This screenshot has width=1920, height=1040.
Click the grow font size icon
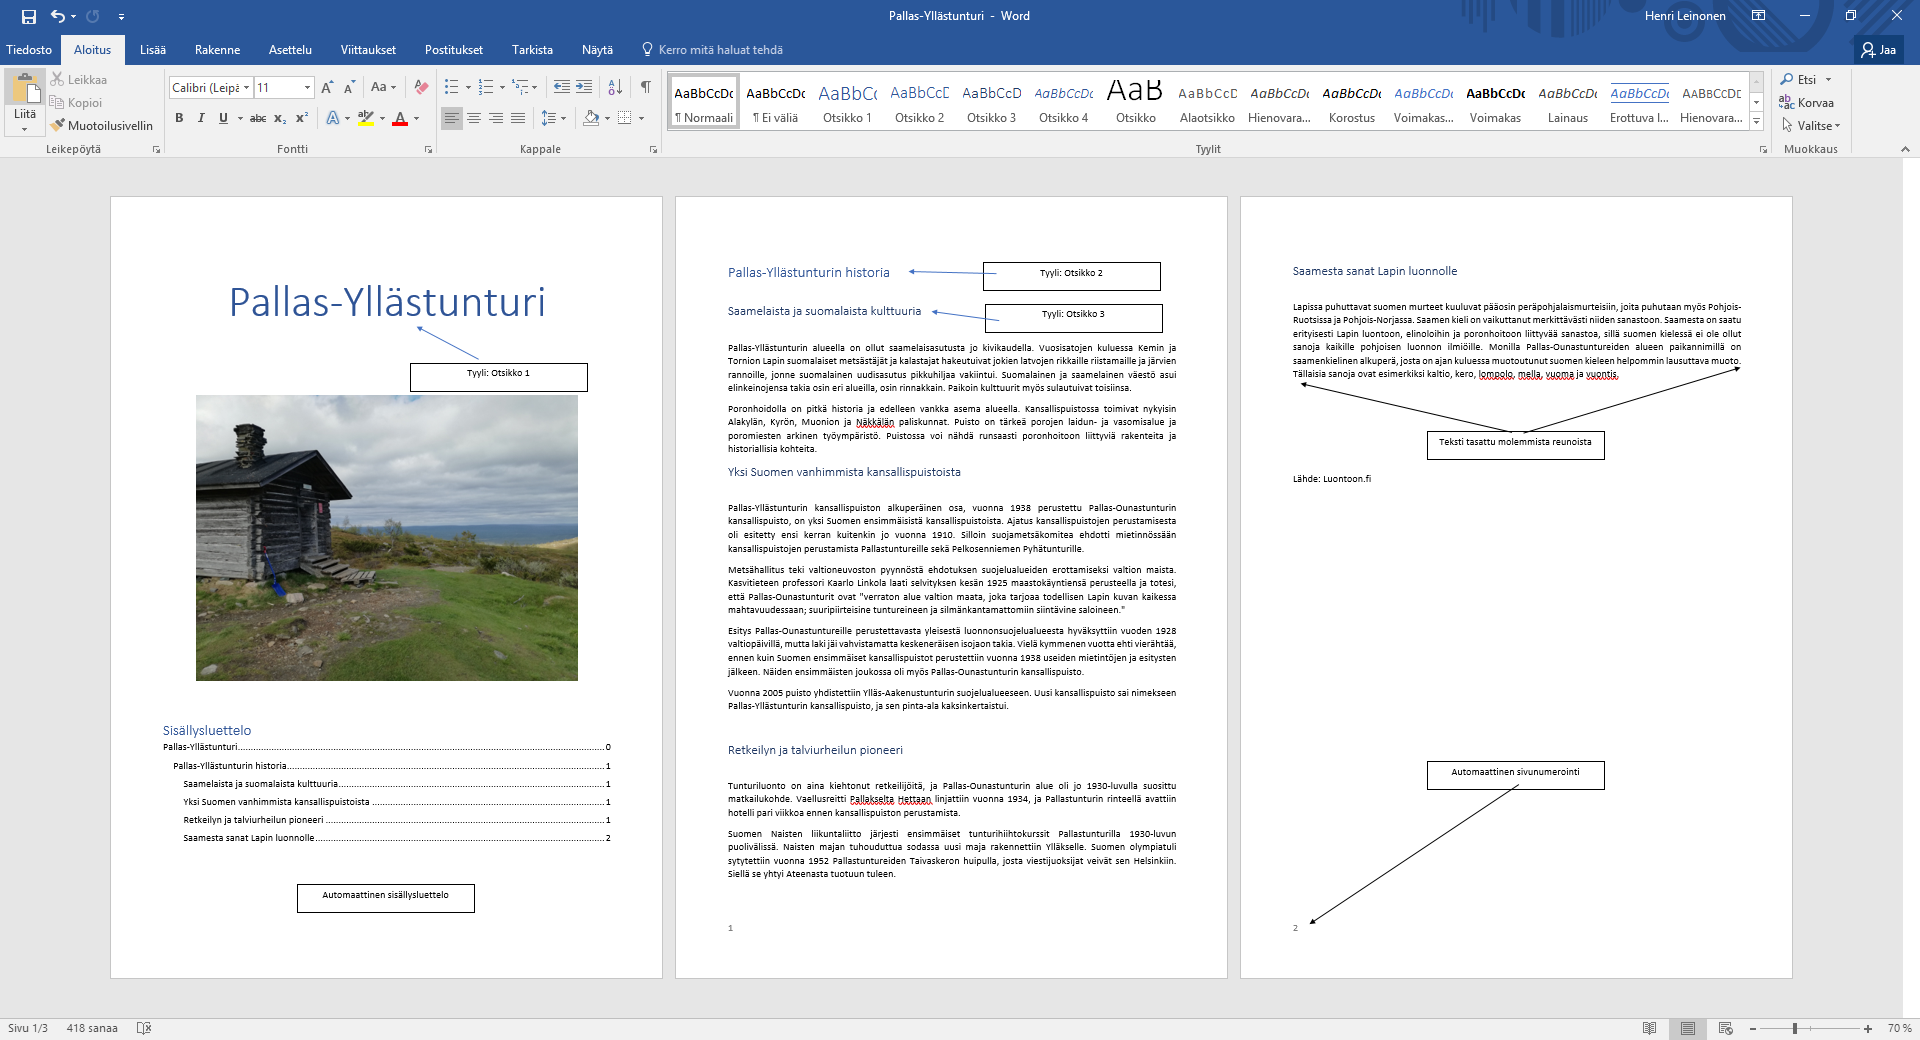pyautogui.click(x=327, y=87)
